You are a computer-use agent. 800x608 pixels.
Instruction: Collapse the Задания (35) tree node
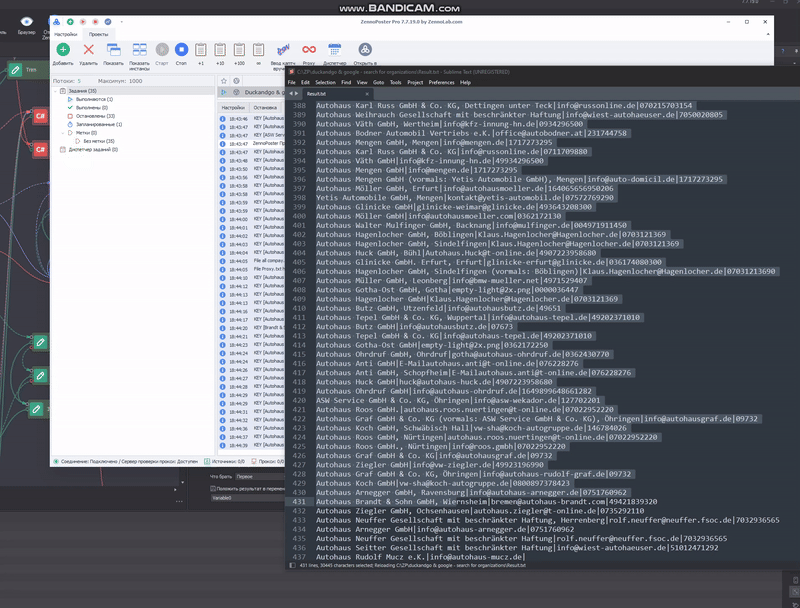click(55, 91)
